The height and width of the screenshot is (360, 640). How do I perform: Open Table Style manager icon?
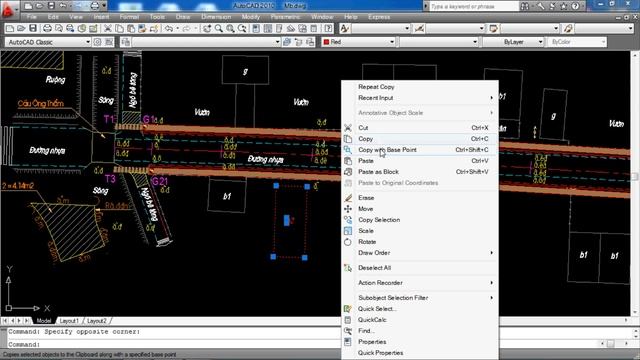493,28
